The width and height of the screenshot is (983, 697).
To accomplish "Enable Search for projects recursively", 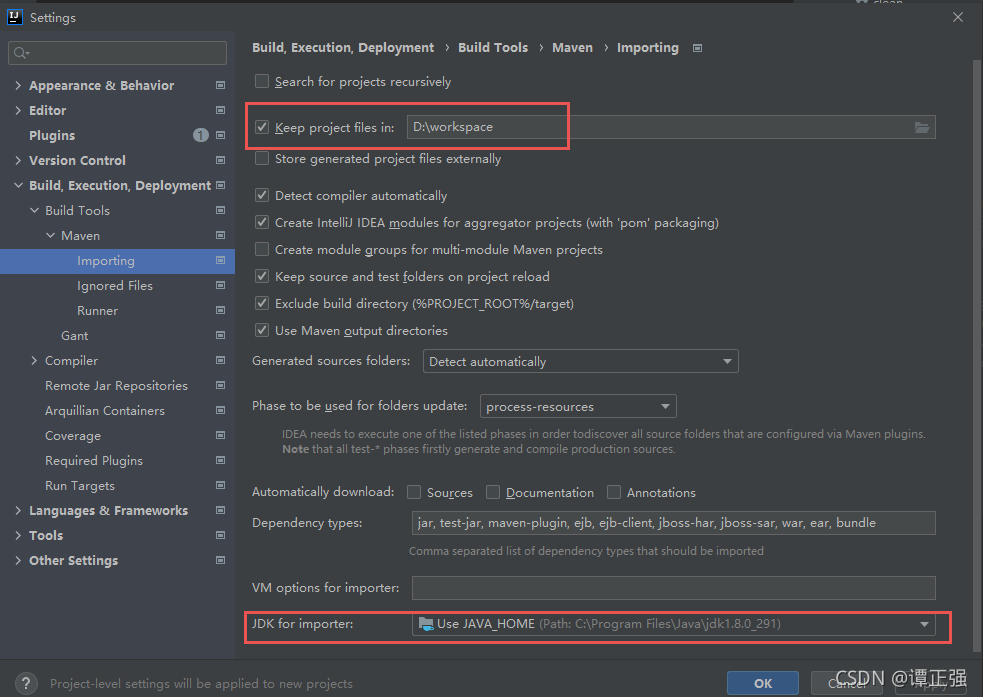I will point(262,81).
